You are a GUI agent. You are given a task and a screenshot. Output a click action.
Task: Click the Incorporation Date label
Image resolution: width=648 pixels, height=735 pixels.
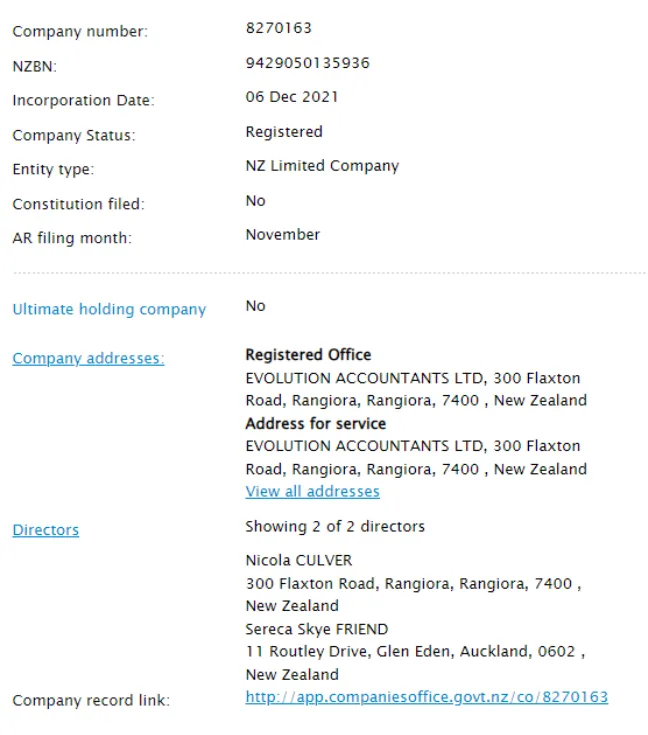(83, 100)
